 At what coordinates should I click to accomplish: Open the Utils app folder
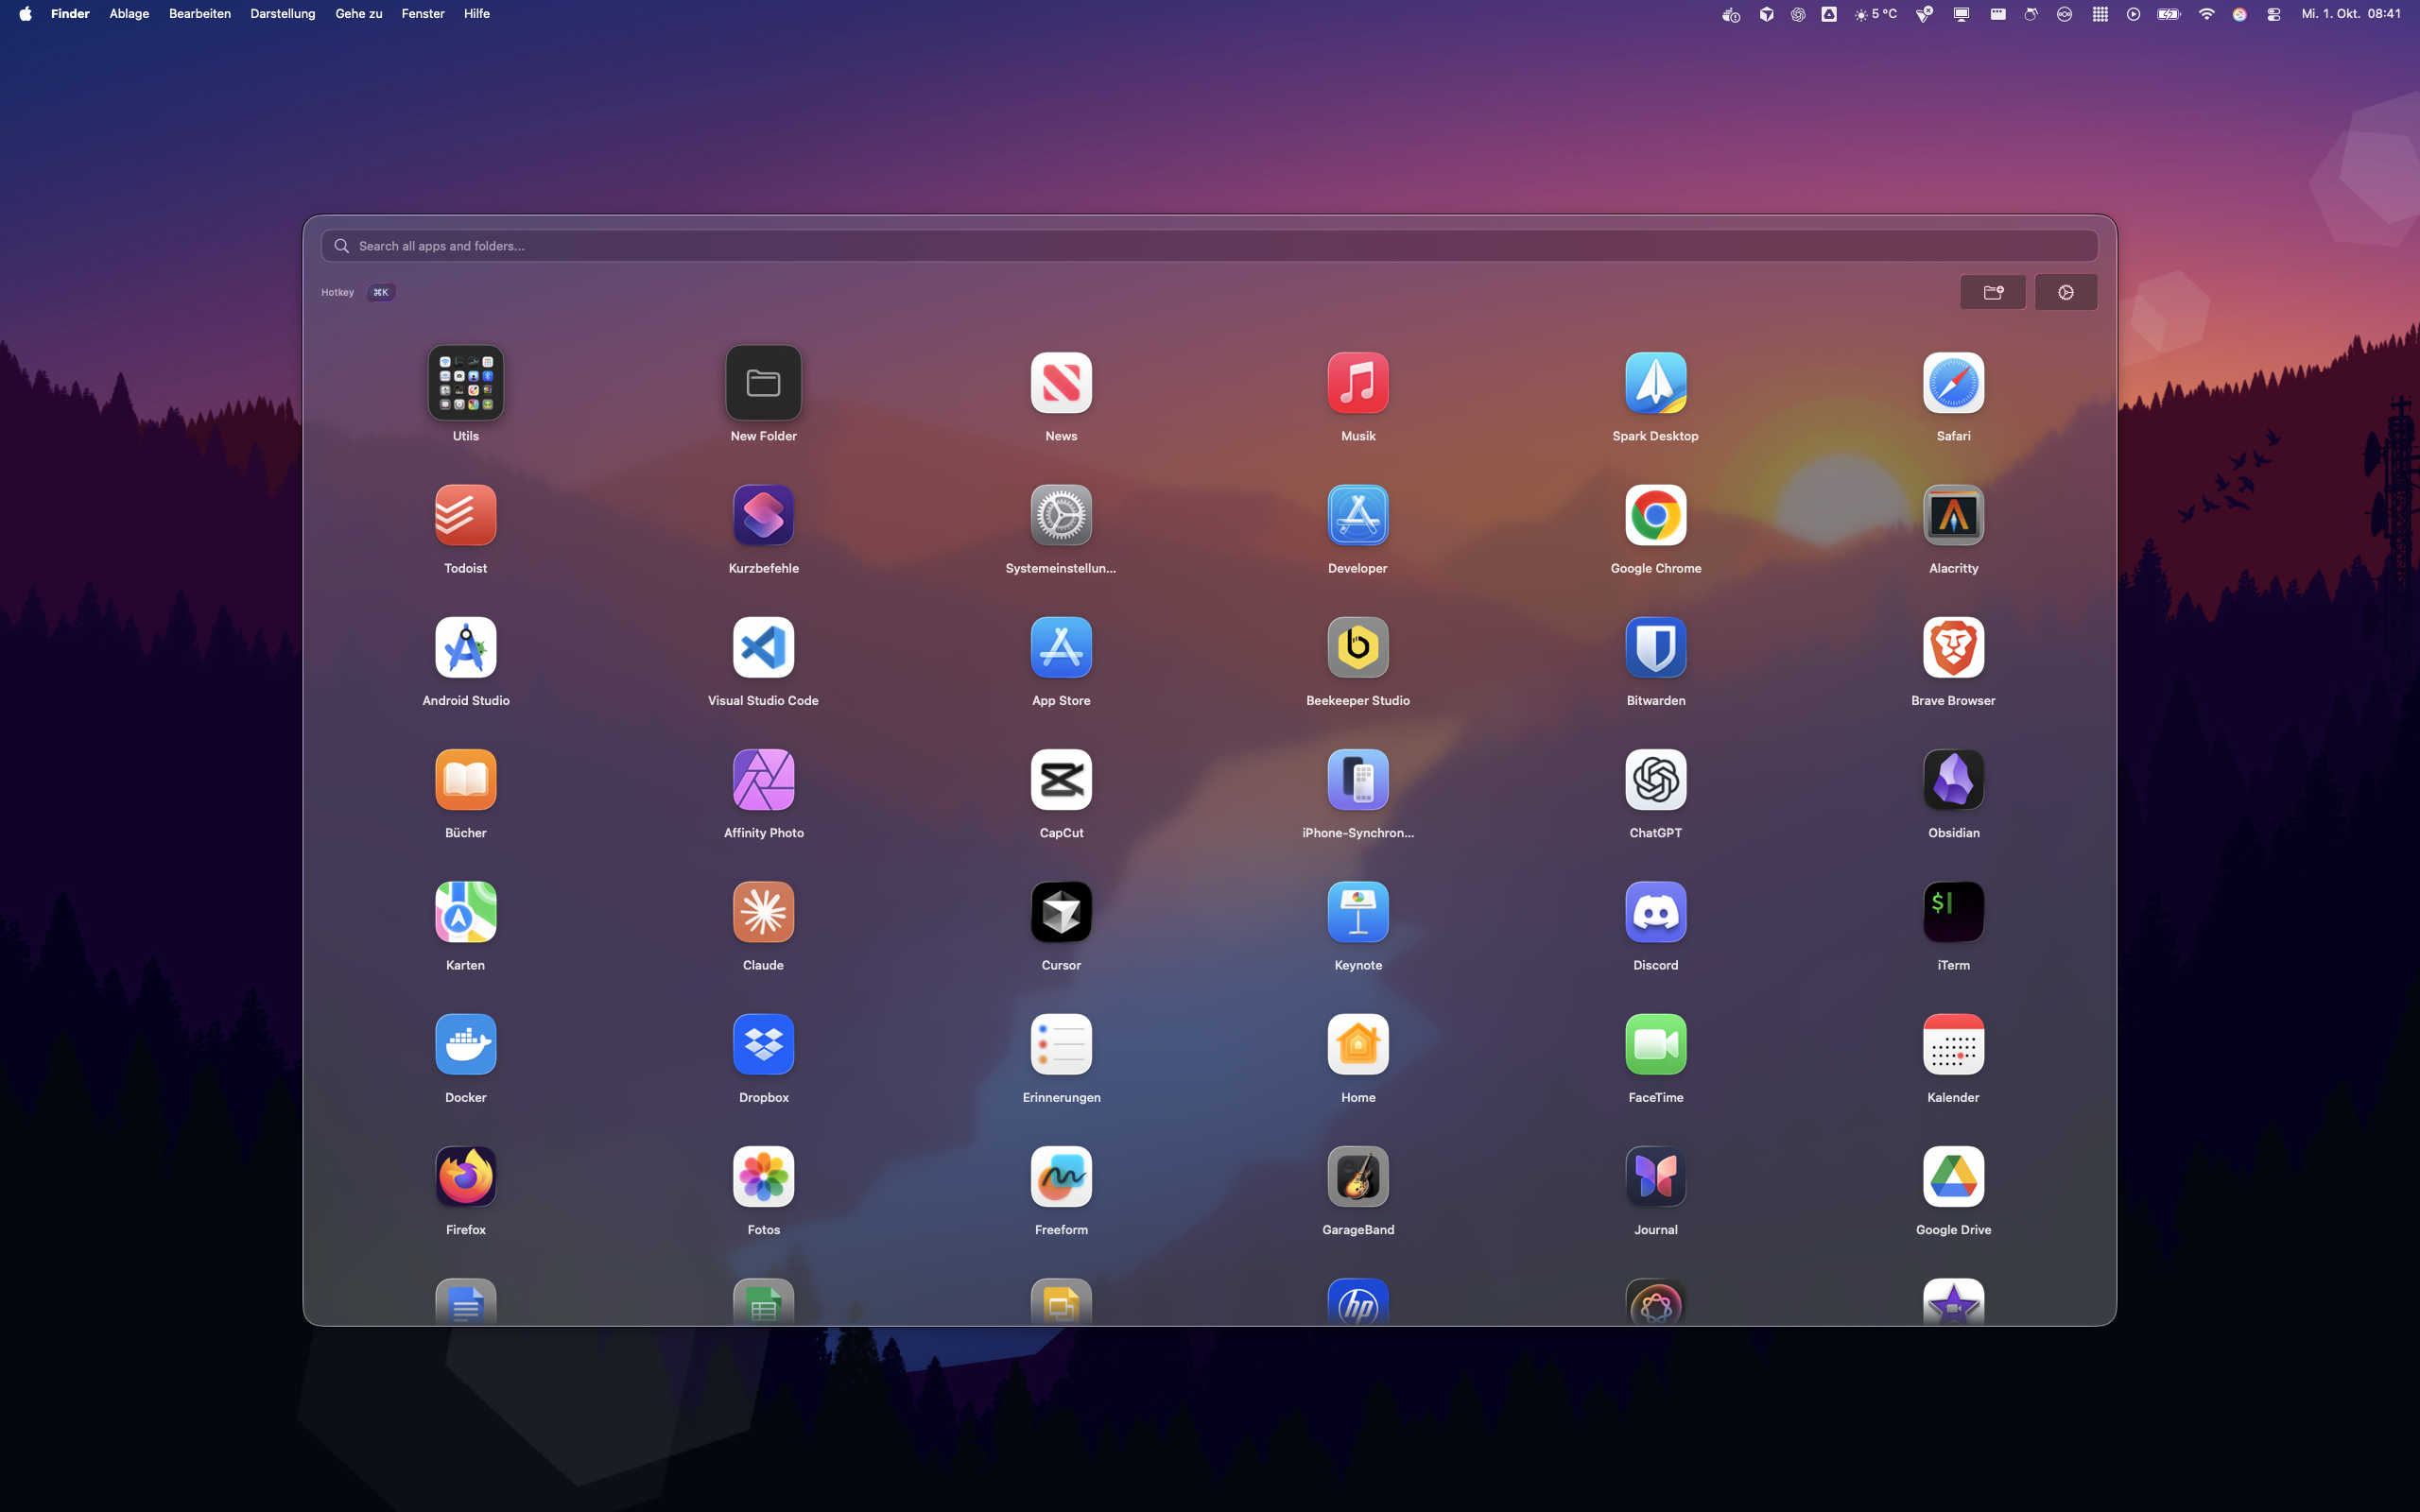point(465,383)
